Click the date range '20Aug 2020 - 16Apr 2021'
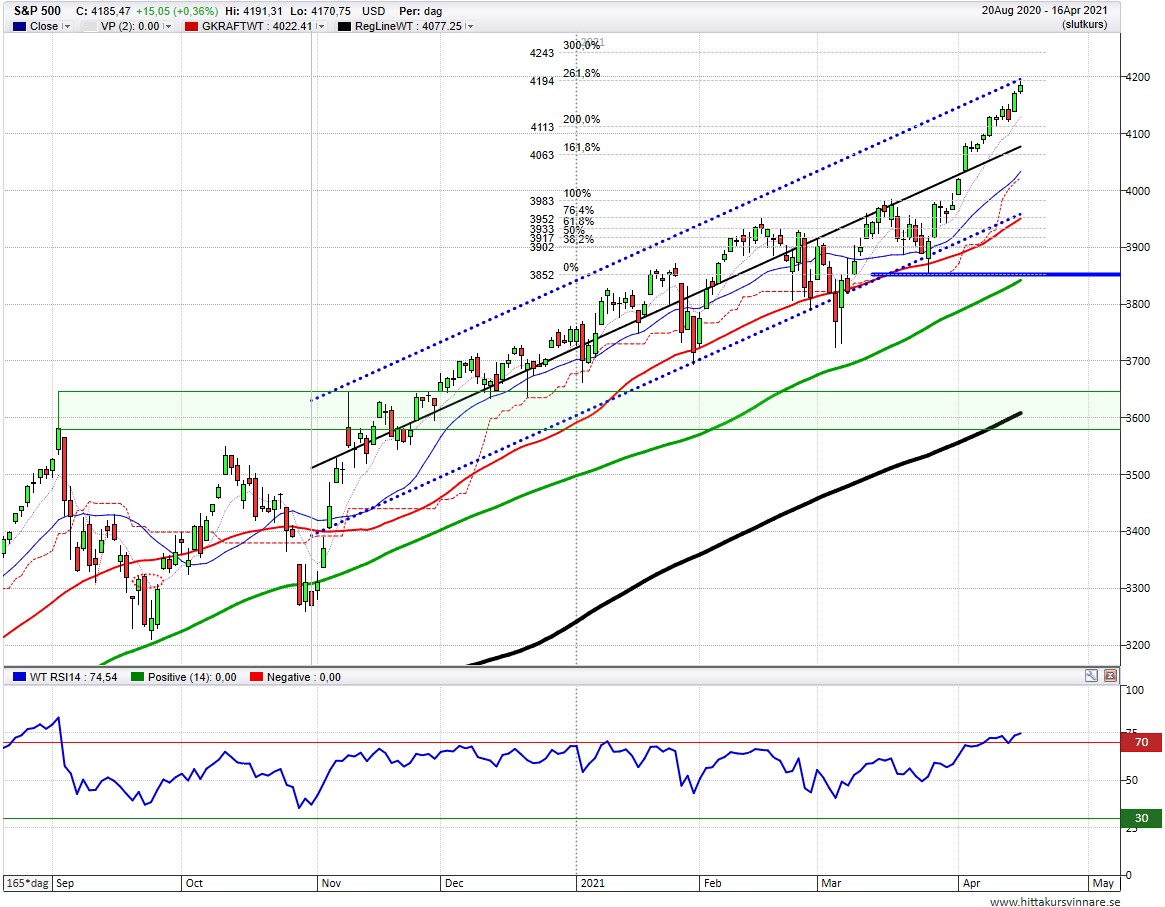This screenshot has width=1165, height=907. [1045, 10]
